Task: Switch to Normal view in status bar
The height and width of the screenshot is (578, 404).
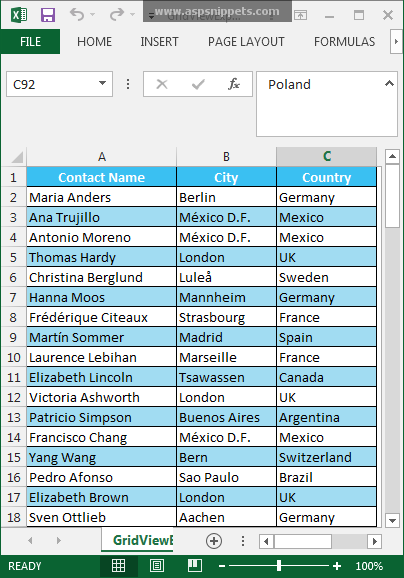Action: (119, 565)
